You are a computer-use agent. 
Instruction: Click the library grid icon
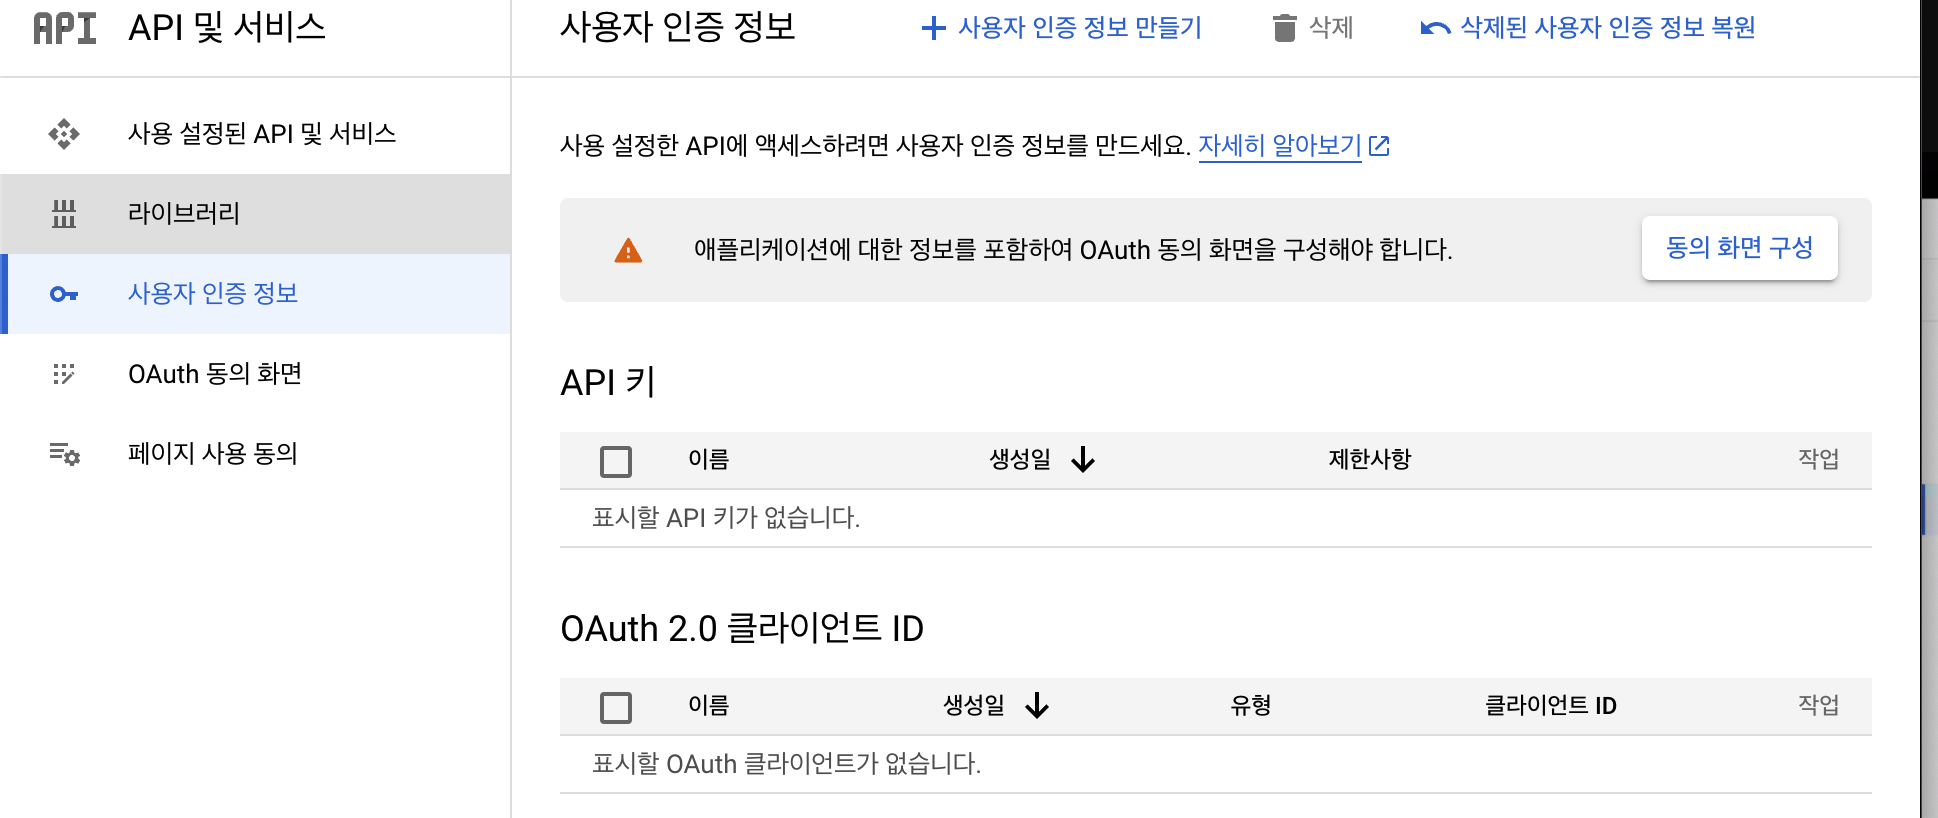[64, 214]
